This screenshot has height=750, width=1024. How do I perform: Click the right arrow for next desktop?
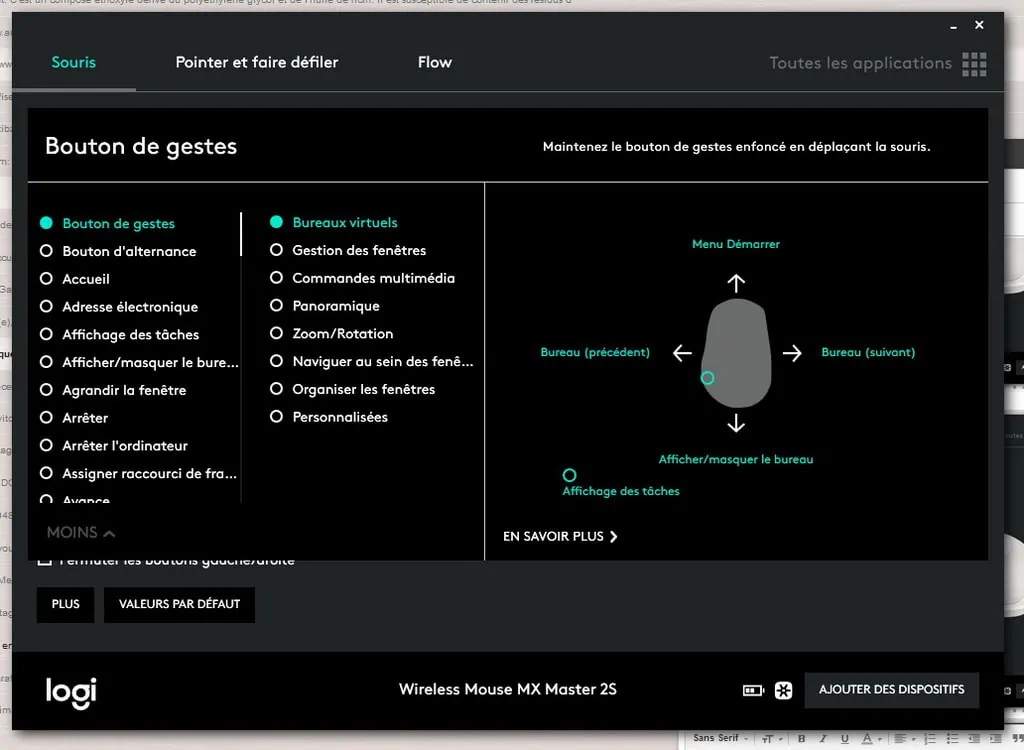point(792,353)
